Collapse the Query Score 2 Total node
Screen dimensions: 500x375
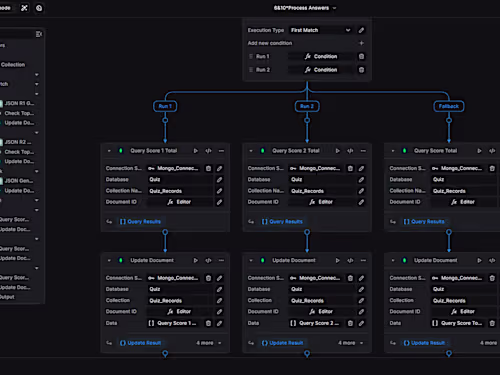coord(251,151)
